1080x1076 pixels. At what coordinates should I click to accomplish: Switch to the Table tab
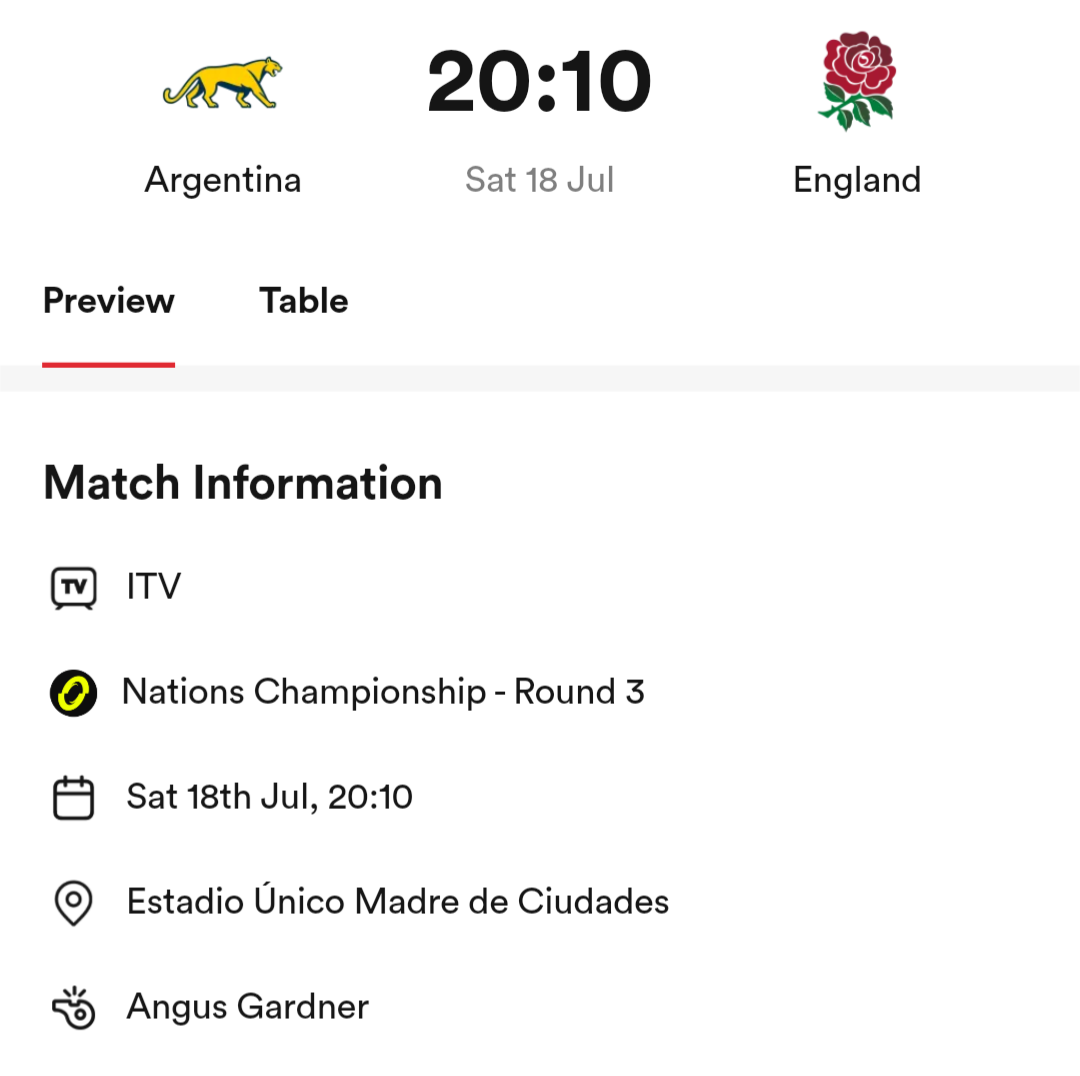[304, 300]
